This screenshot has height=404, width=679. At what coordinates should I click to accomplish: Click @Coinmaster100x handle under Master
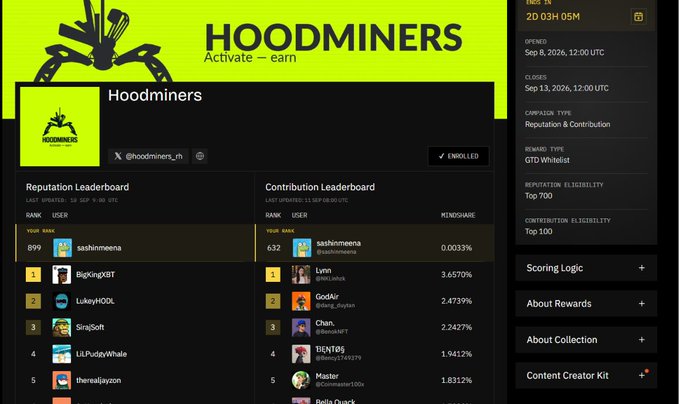pos(340,385)
